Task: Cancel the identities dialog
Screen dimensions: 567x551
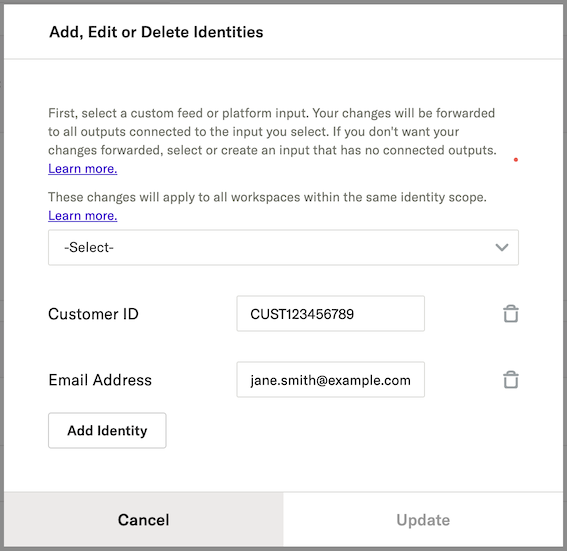Action: (144, 520)
